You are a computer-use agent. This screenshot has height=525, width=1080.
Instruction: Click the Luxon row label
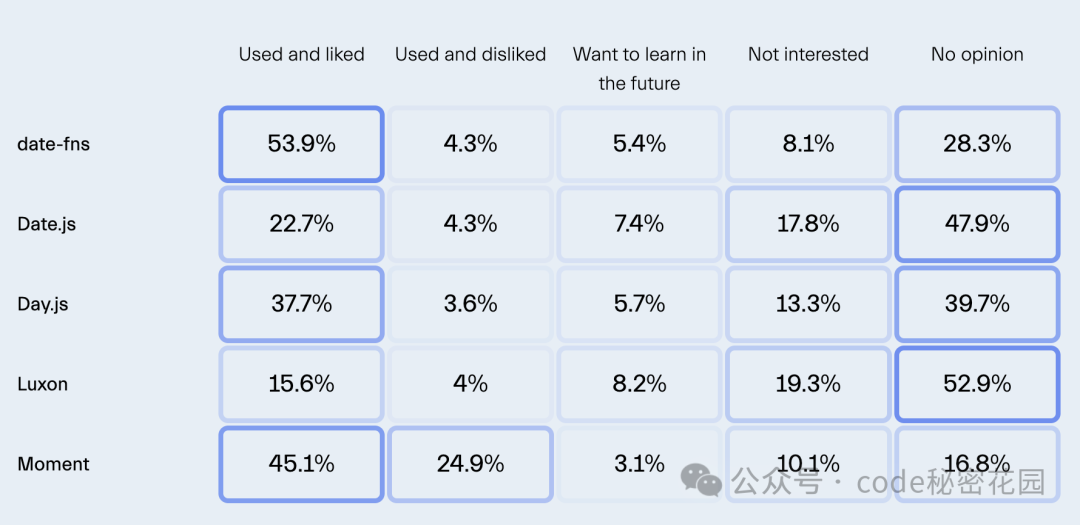point(43,384)
